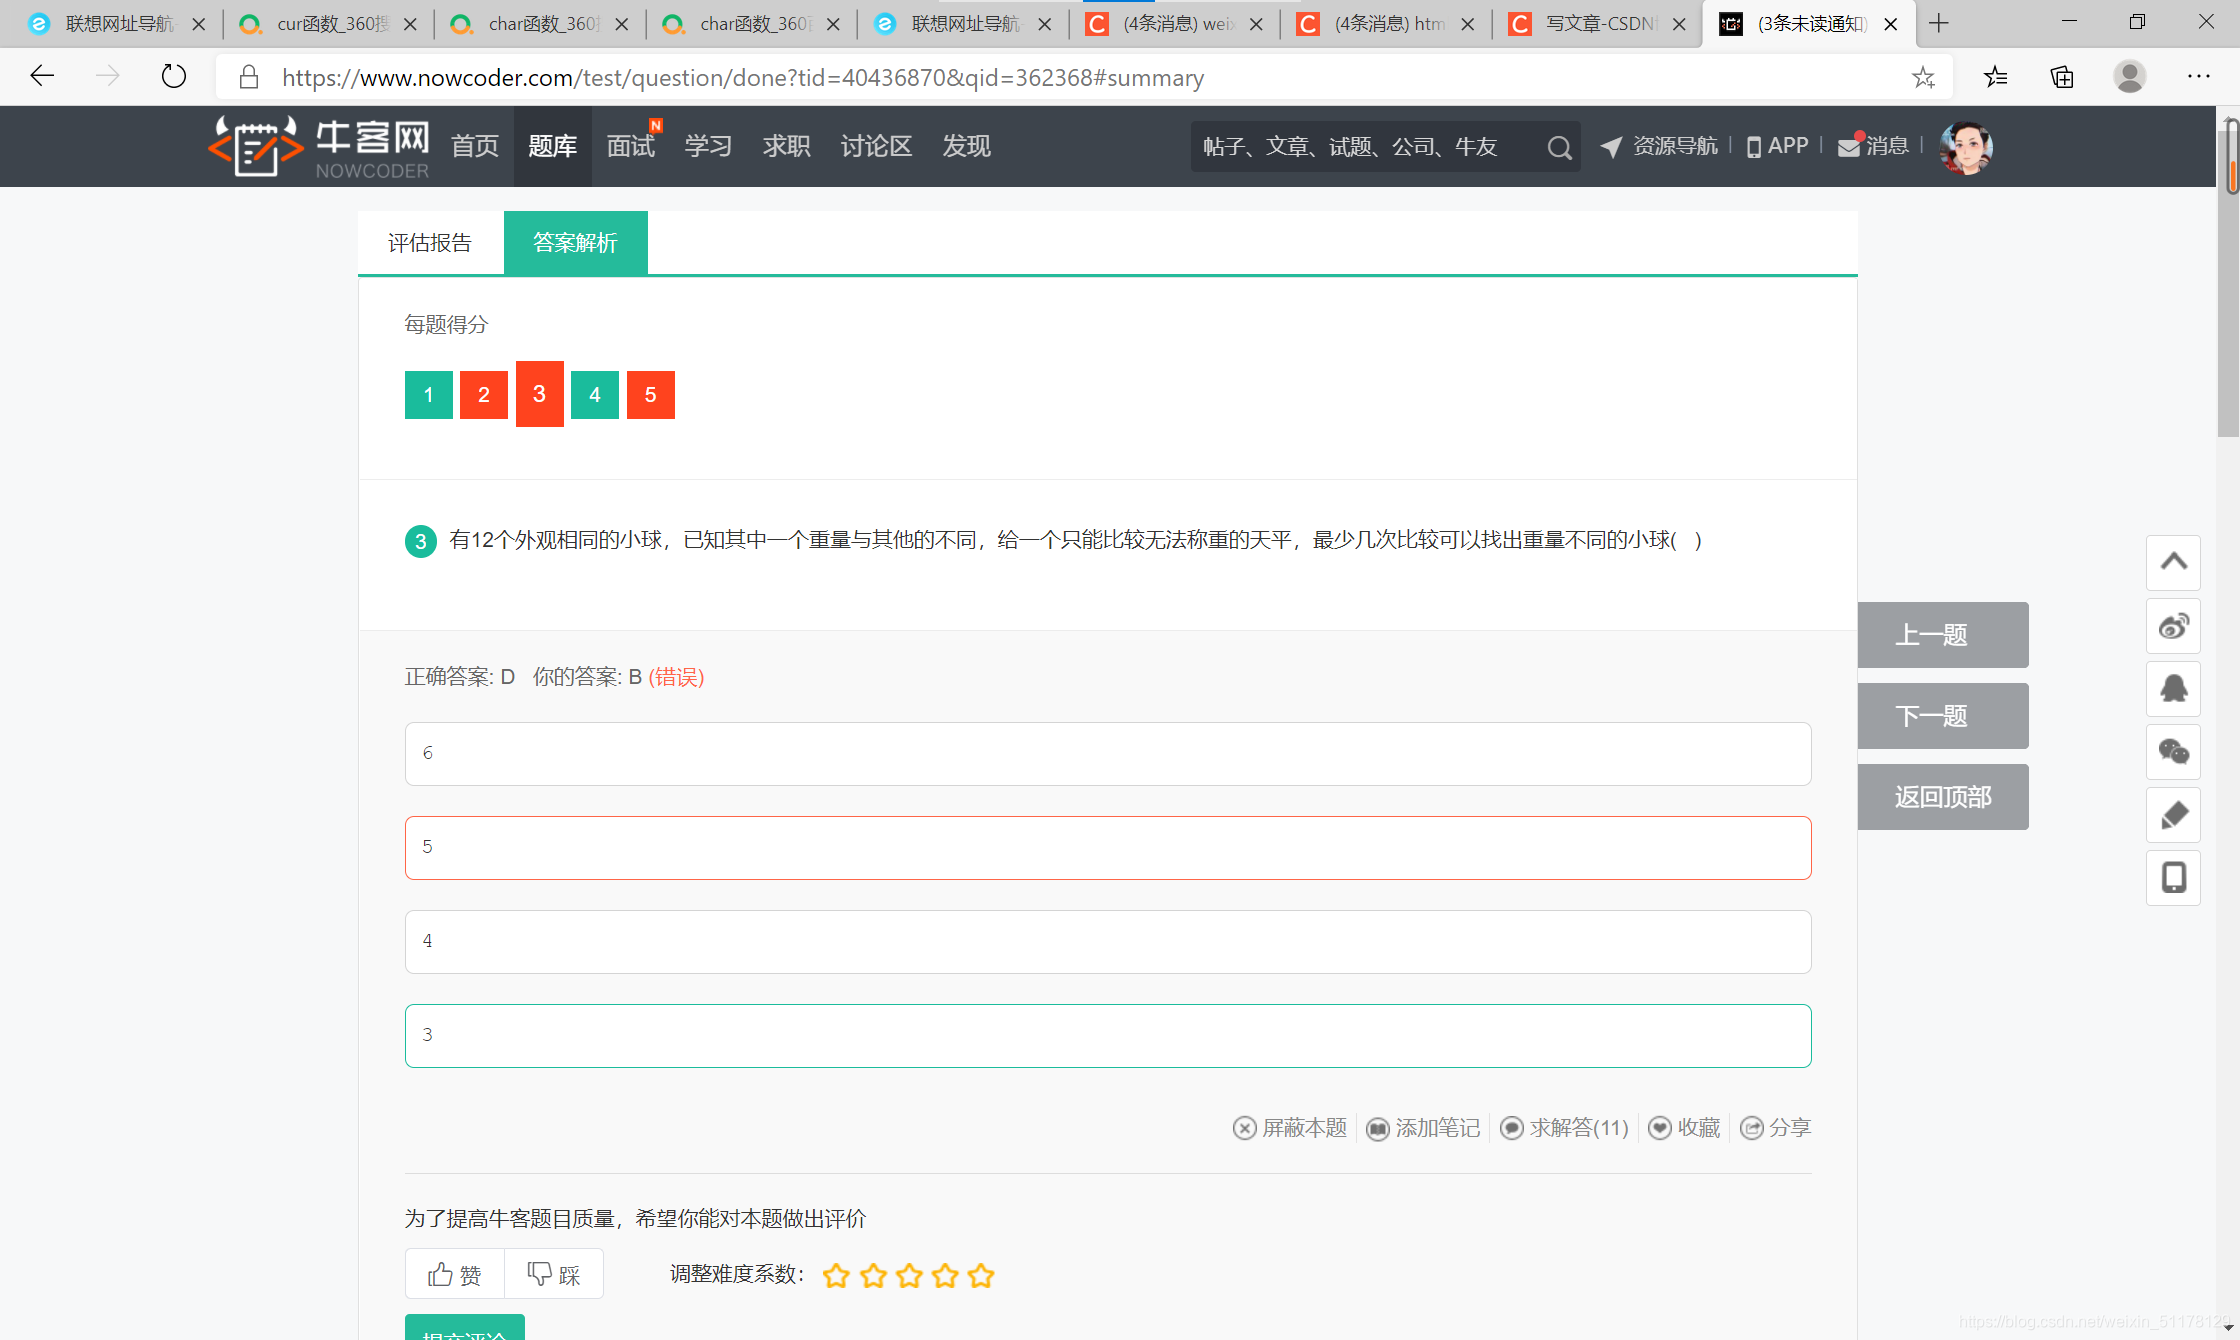Click 下一题 next question button
The height and width of the screenshot is (1340, 2240).
pyautogui.click(x=1943, y=716)
